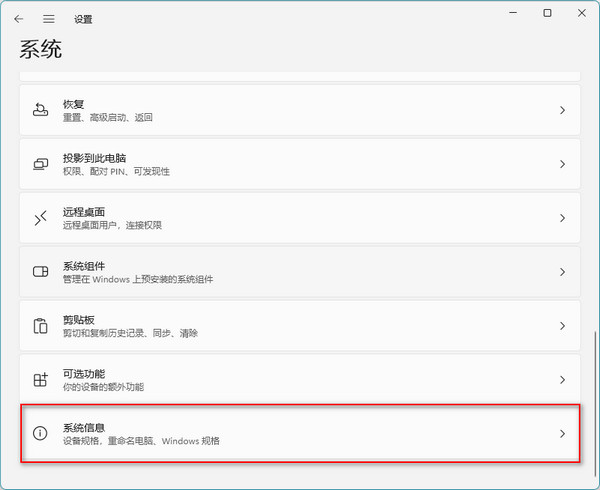Screen dimensions: 600x490
Task: Click the chevron next to 剪贴板
Action: pos(562,326)
